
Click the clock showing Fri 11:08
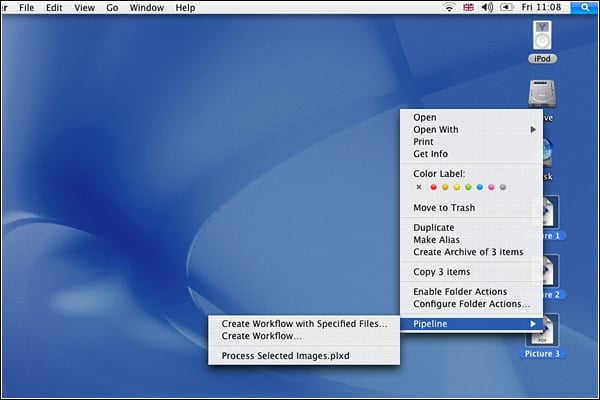pyautogui.click(x=541, y=7)
